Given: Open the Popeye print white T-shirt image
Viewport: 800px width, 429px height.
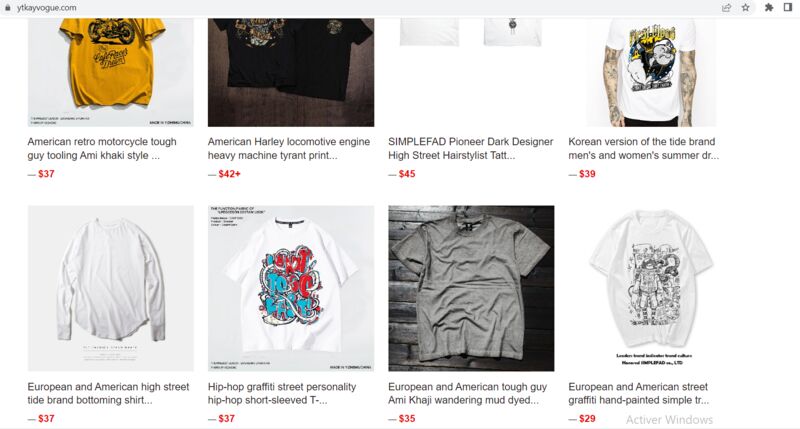Looking at the screenshot, I should click(x=651, y=72).
